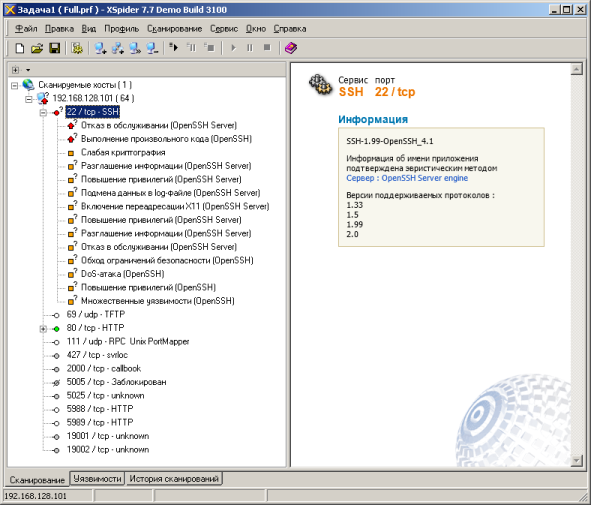Image resolution: width=591 pixels, height=505 pixels.
Task: Click scroll down arrow in info pane
Action: tap(576, 460)
